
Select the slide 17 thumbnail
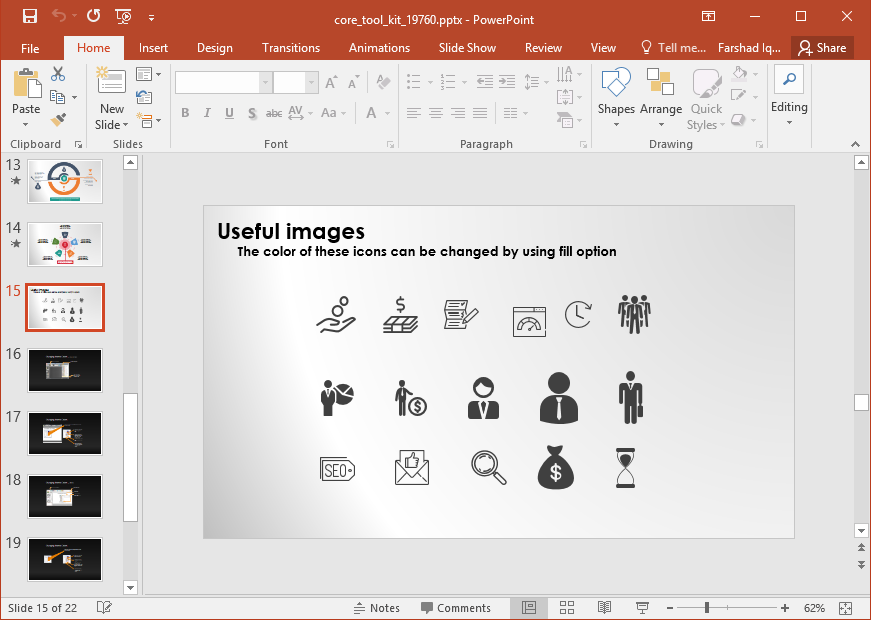[x=64, y=433]
